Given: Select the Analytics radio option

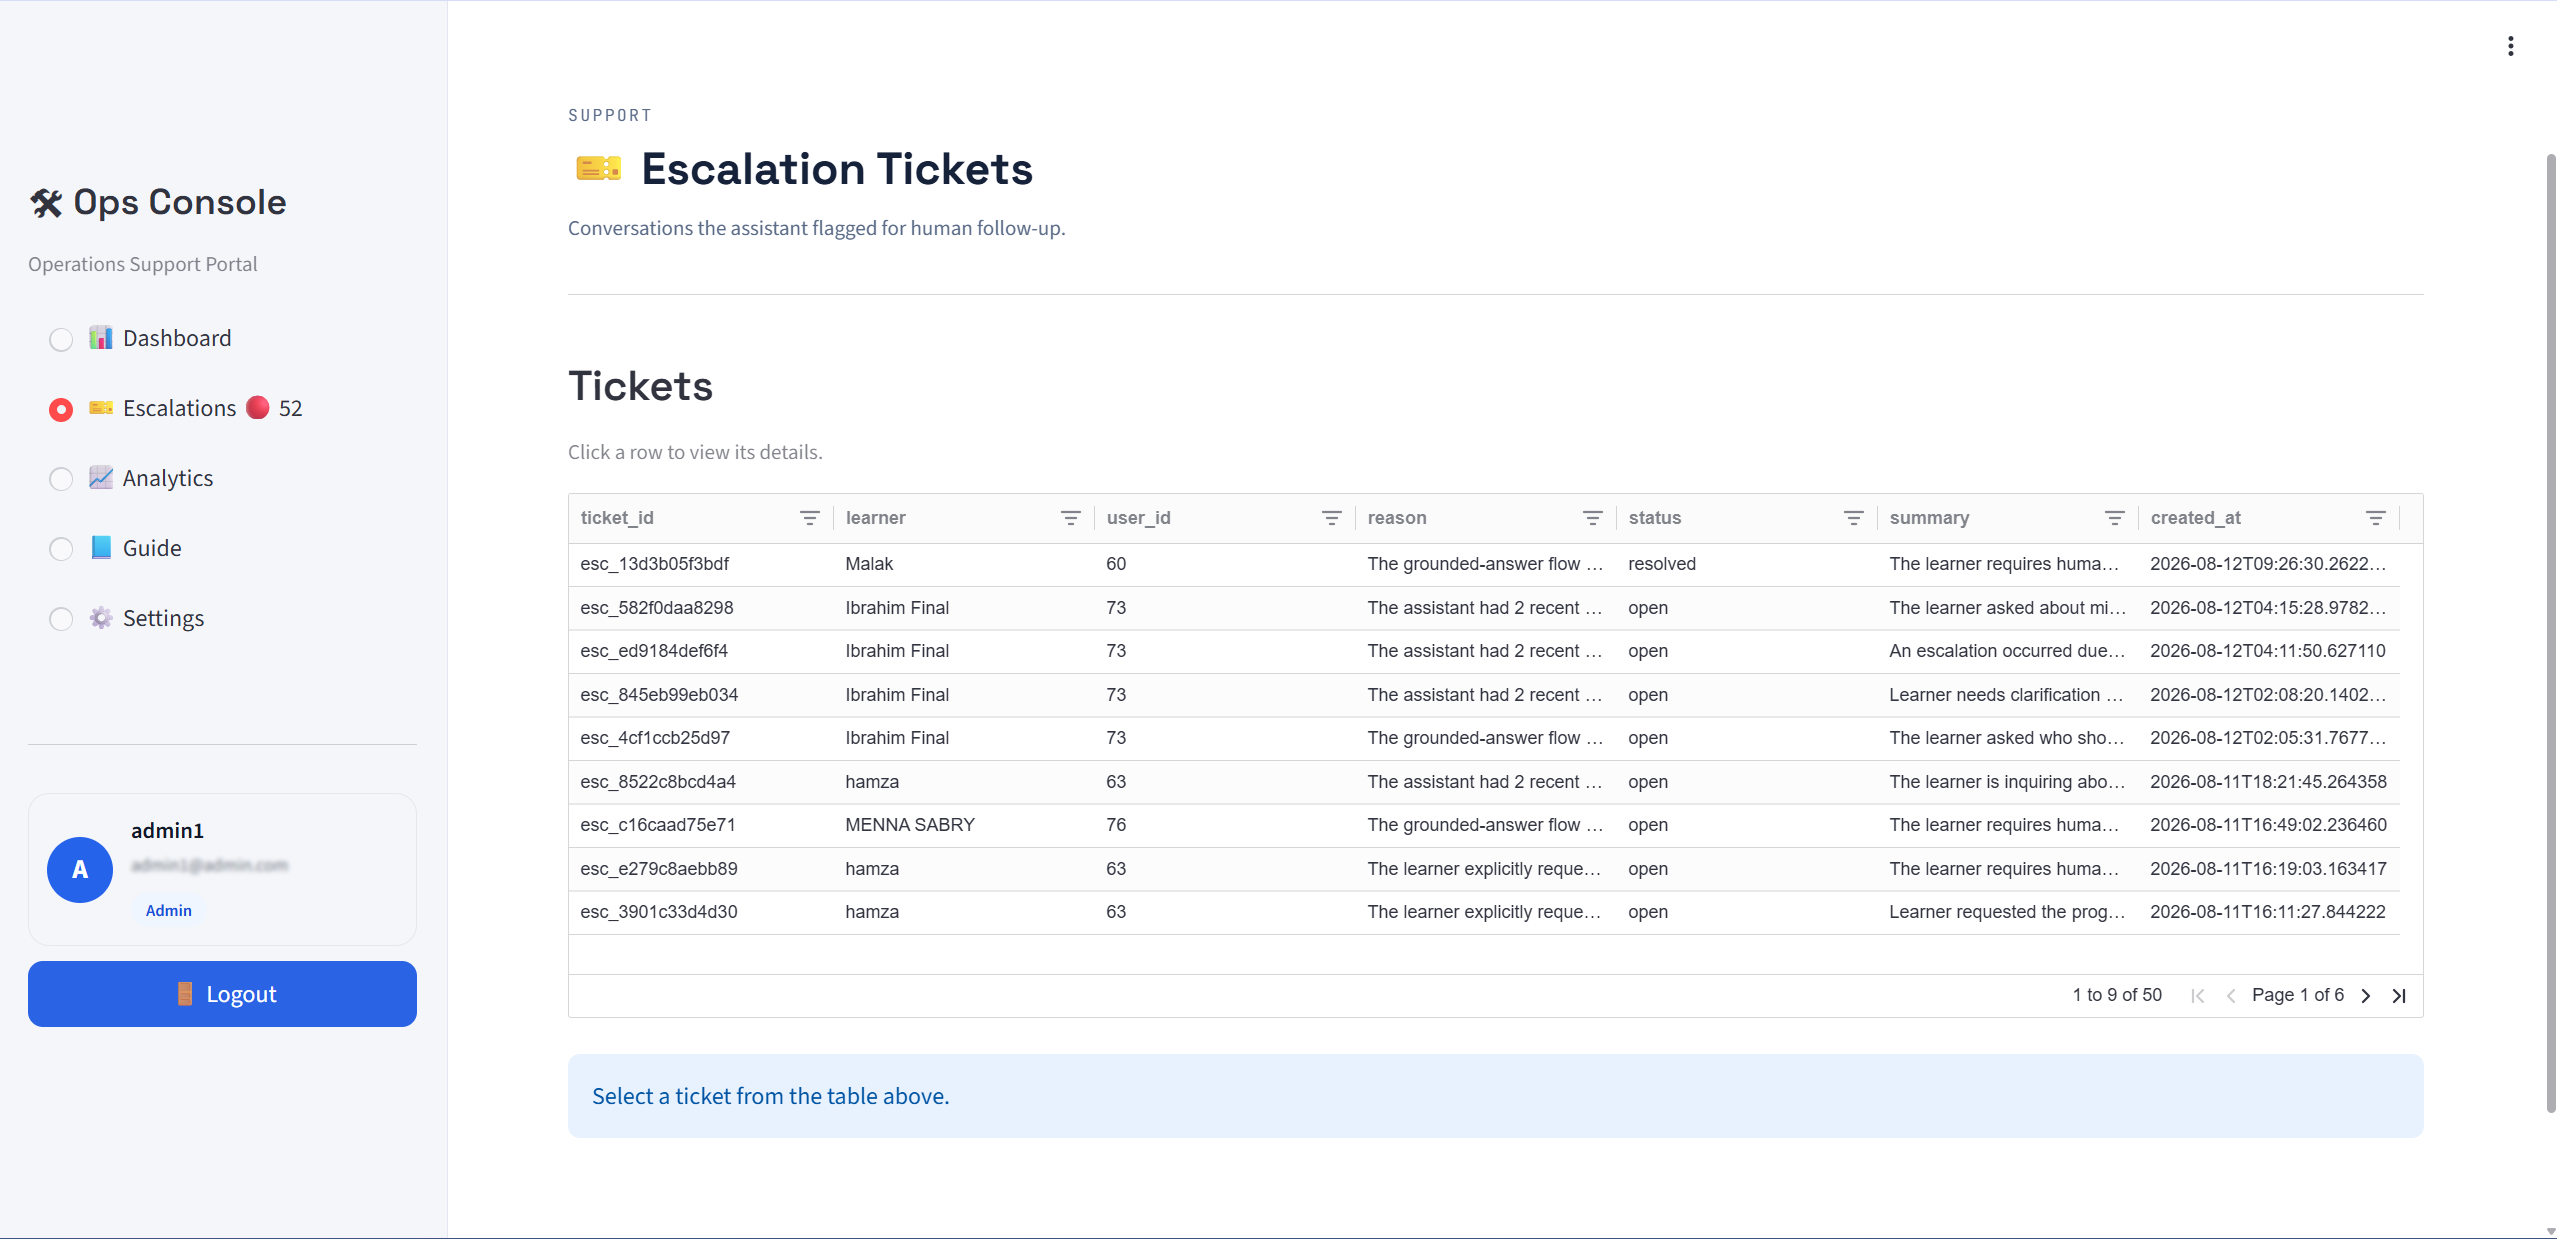Looking at the screenshot, I should point(61,480).
